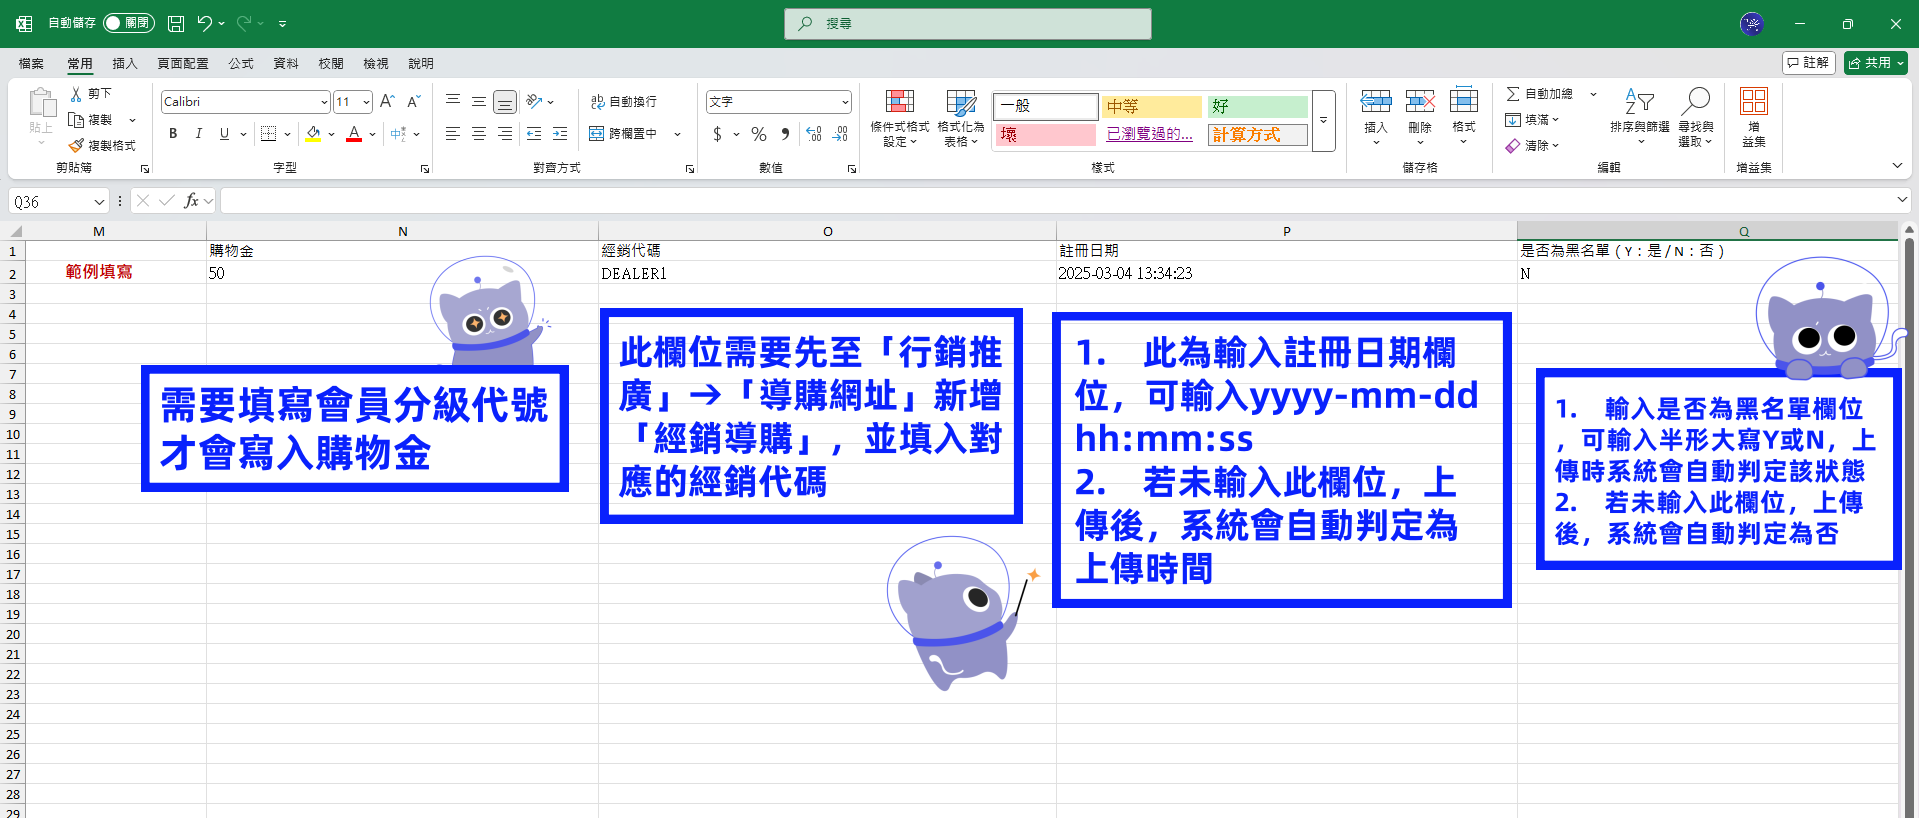The width and height of the screenshot is (1919, 818).
Task: Apply the 中等 yellow cell style
Action: coord(1152,106)
